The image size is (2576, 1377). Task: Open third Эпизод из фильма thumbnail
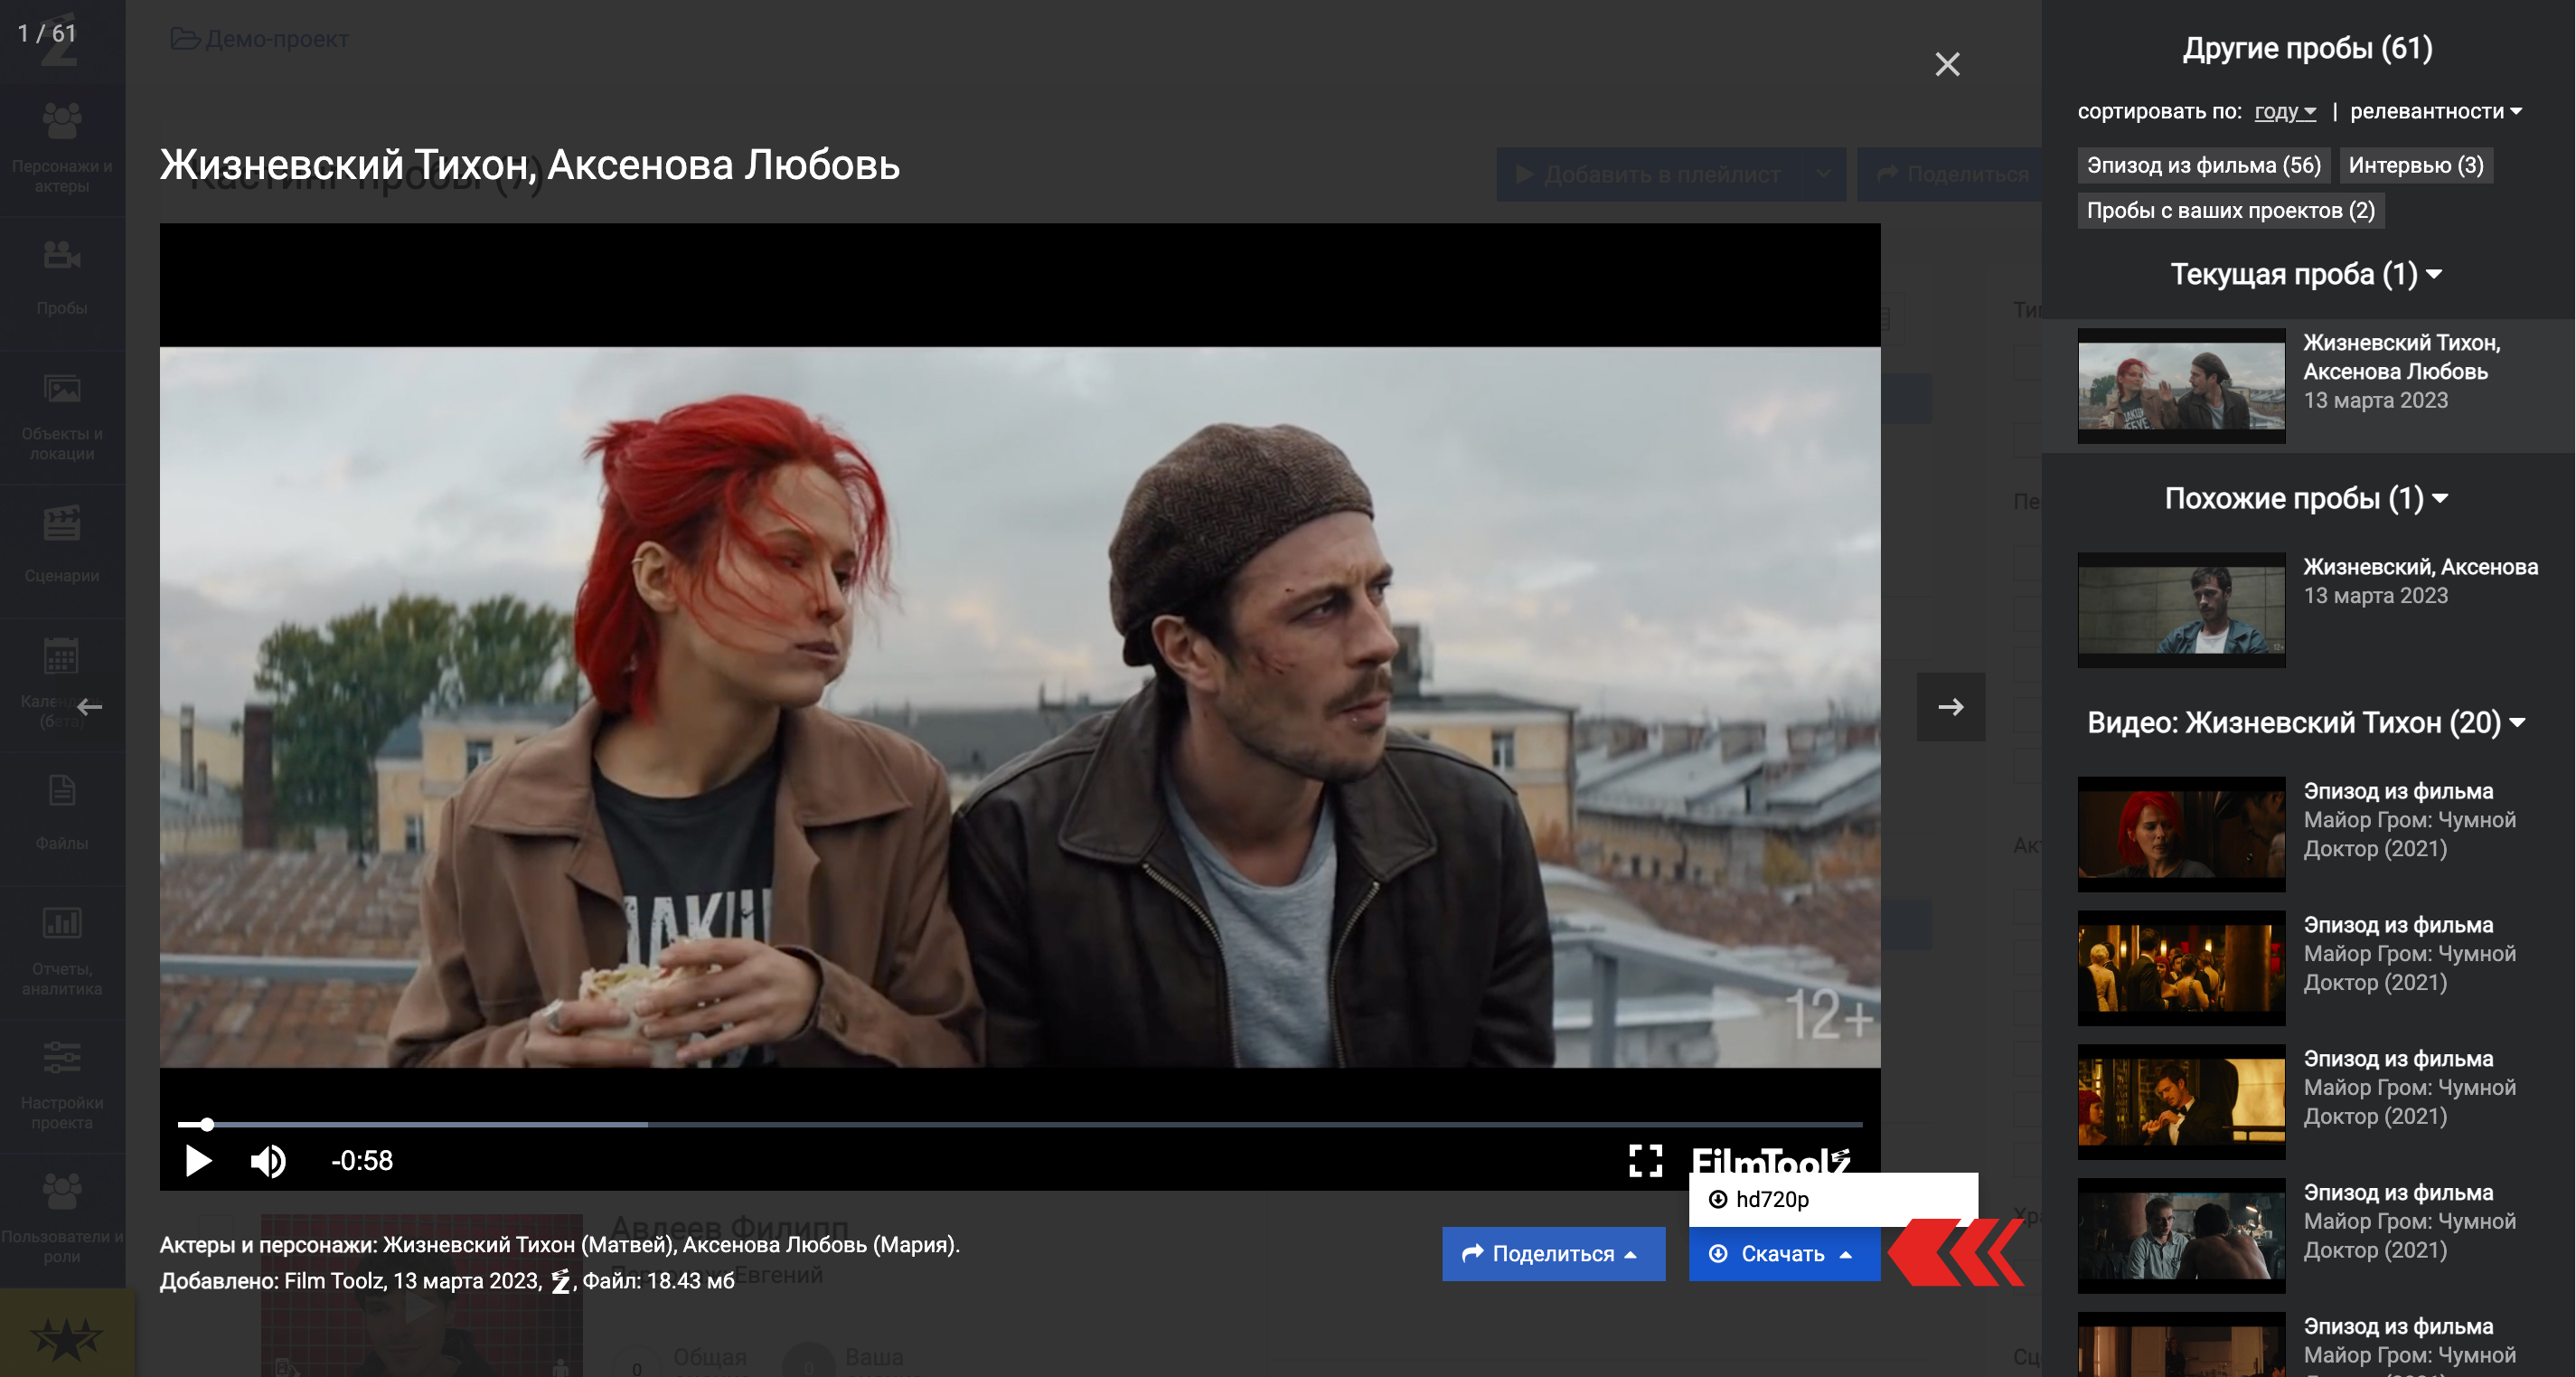2181,1102
